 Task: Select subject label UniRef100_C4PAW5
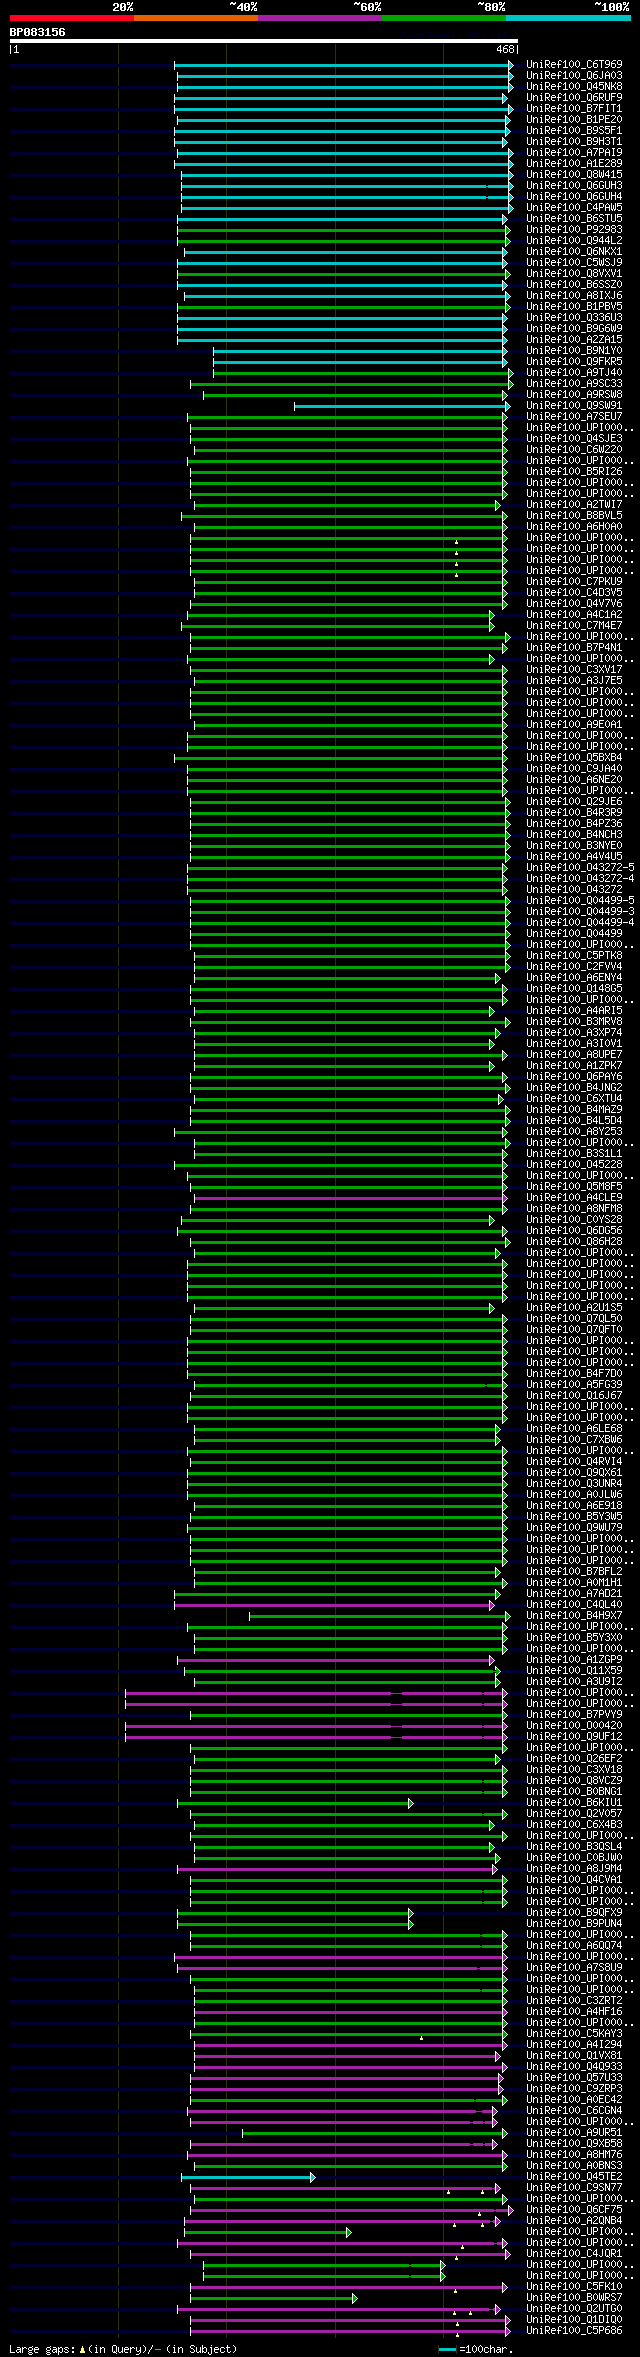coord(574,207)
